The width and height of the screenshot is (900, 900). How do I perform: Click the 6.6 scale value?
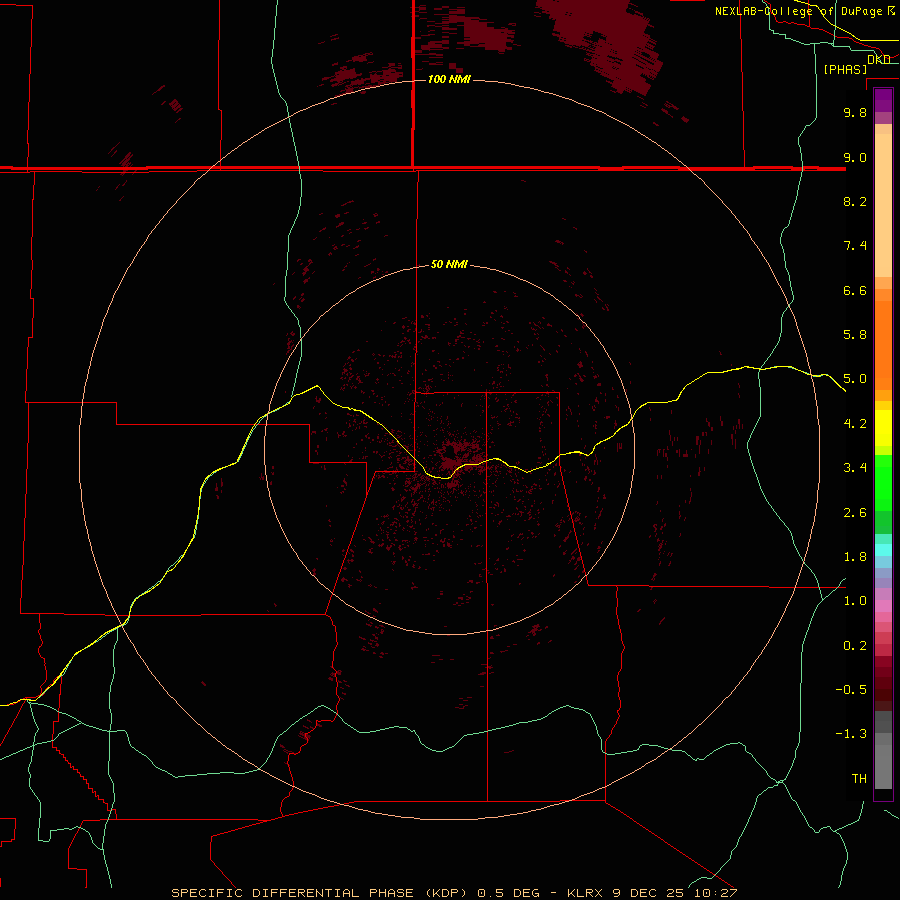(x=855, y=290)
